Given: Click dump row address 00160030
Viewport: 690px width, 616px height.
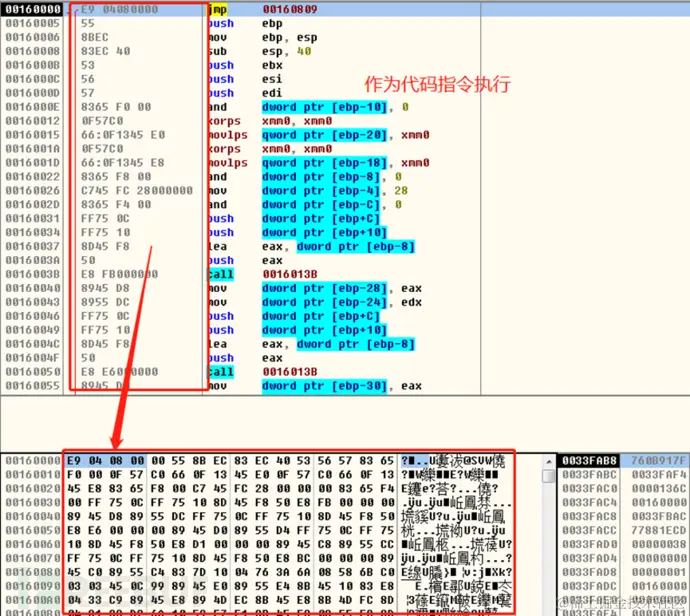Looking at the screenshot, I should [33, 503].
